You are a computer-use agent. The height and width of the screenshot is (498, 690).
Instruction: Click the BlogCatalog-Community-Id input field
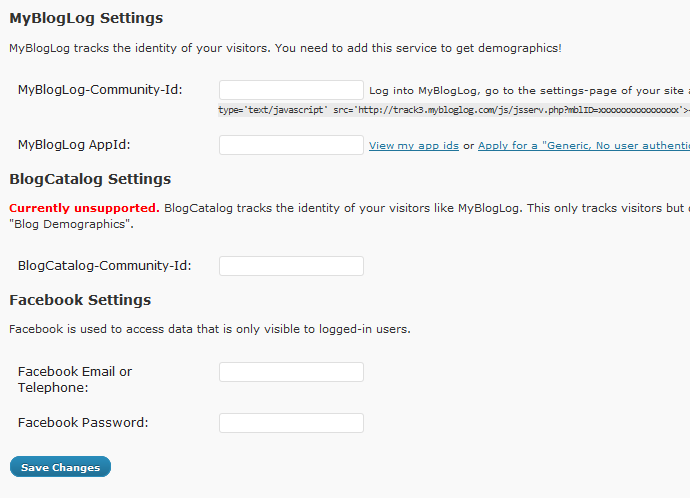point(291,266)
